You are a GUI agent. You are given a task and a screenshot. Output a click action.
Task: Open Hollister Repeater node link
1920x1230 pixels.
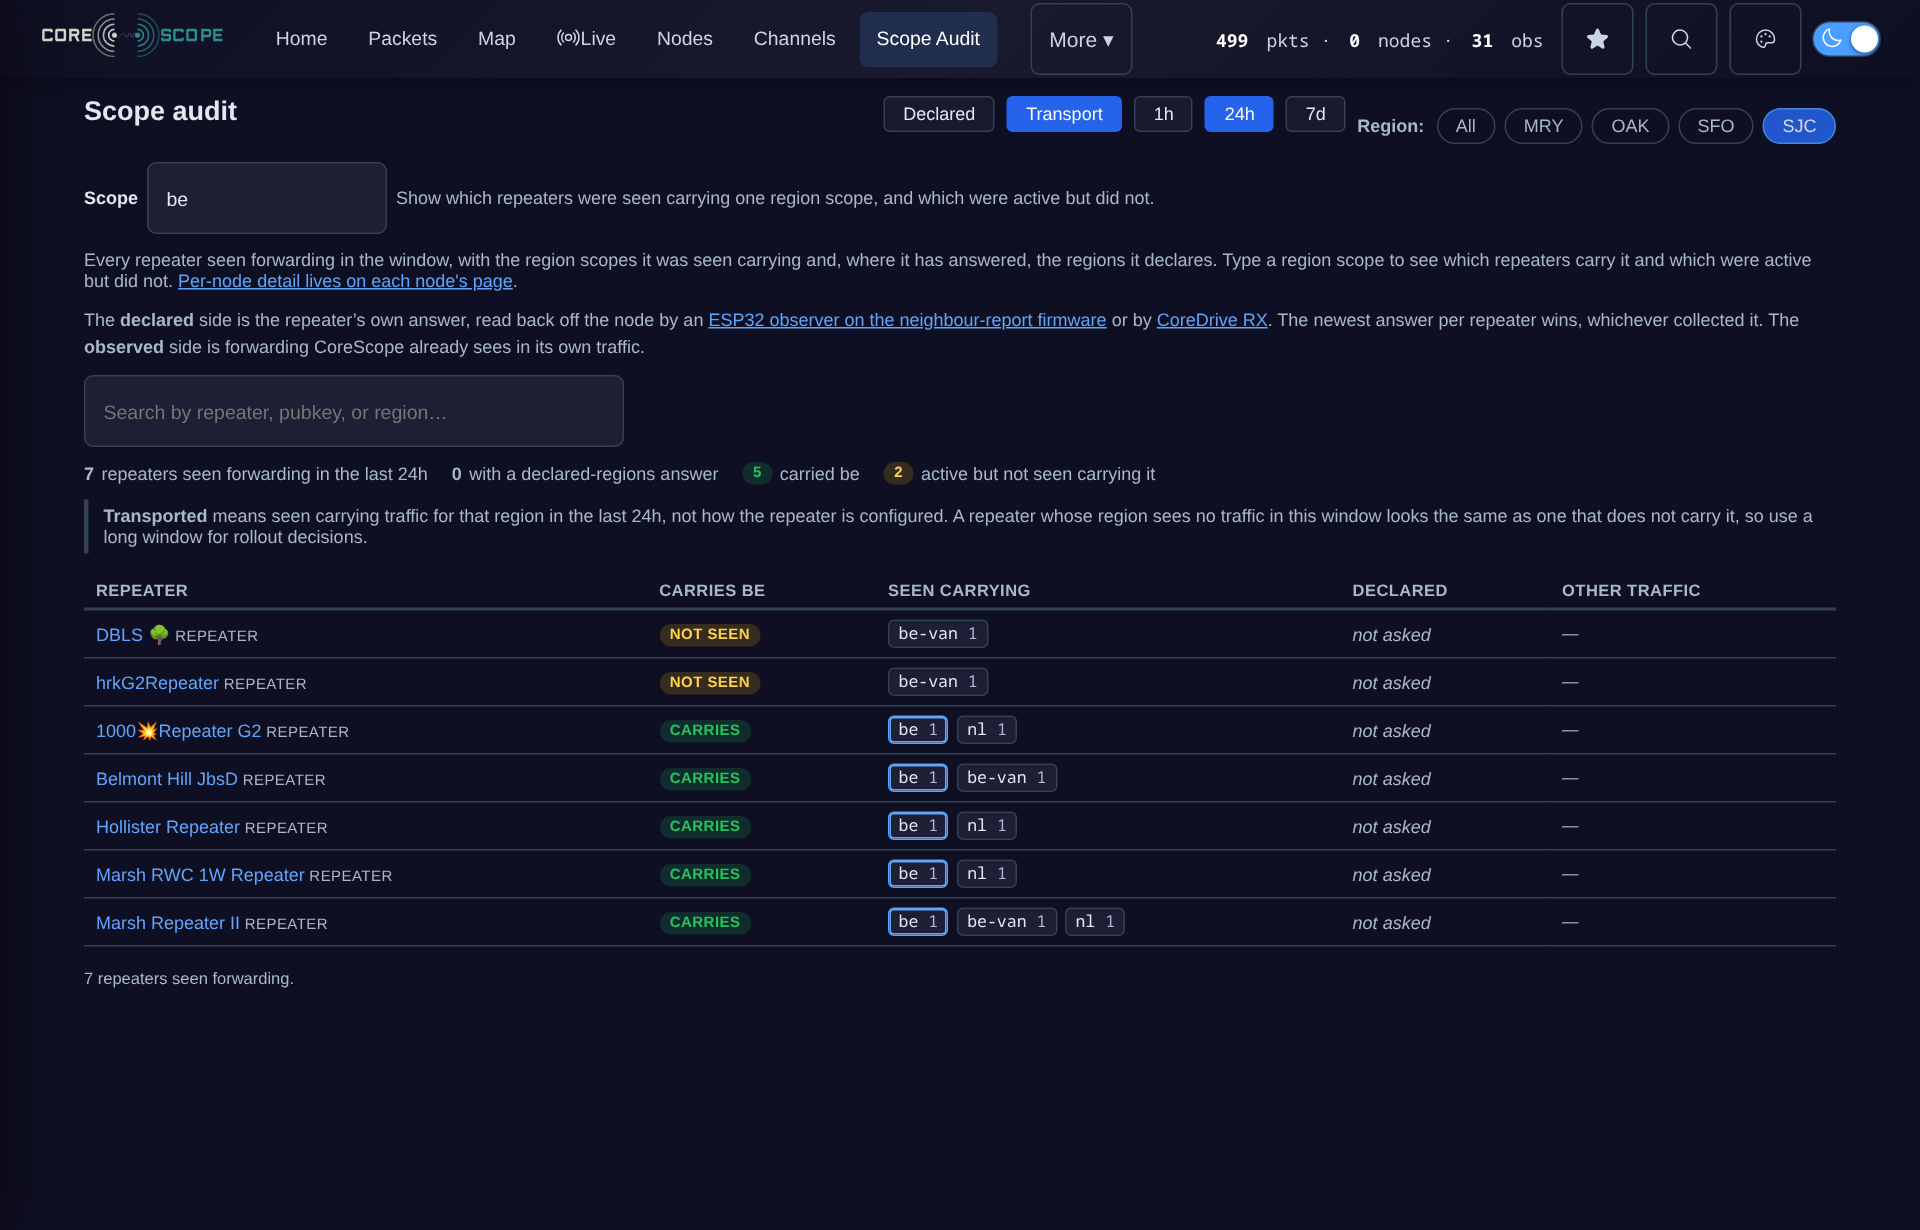[x=168, y=827]
